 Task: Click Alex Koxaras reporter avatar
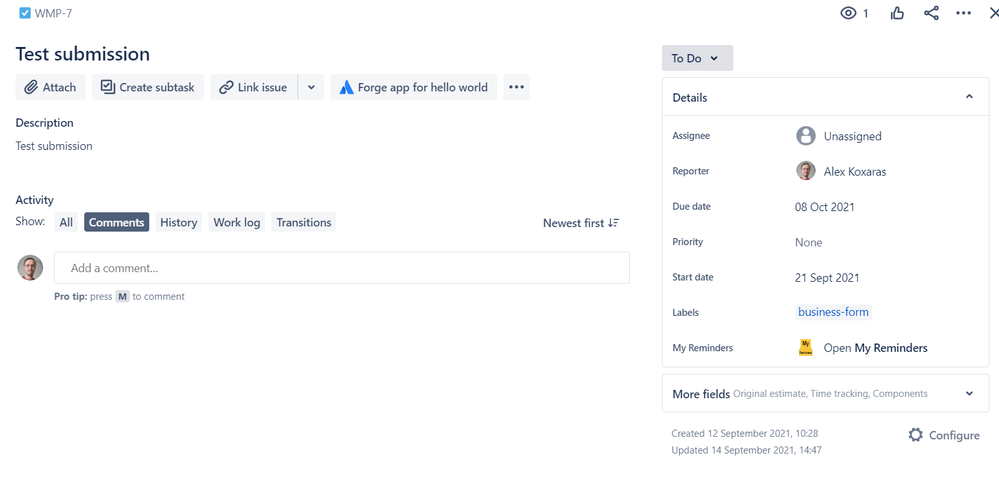[x=806, y=171]
